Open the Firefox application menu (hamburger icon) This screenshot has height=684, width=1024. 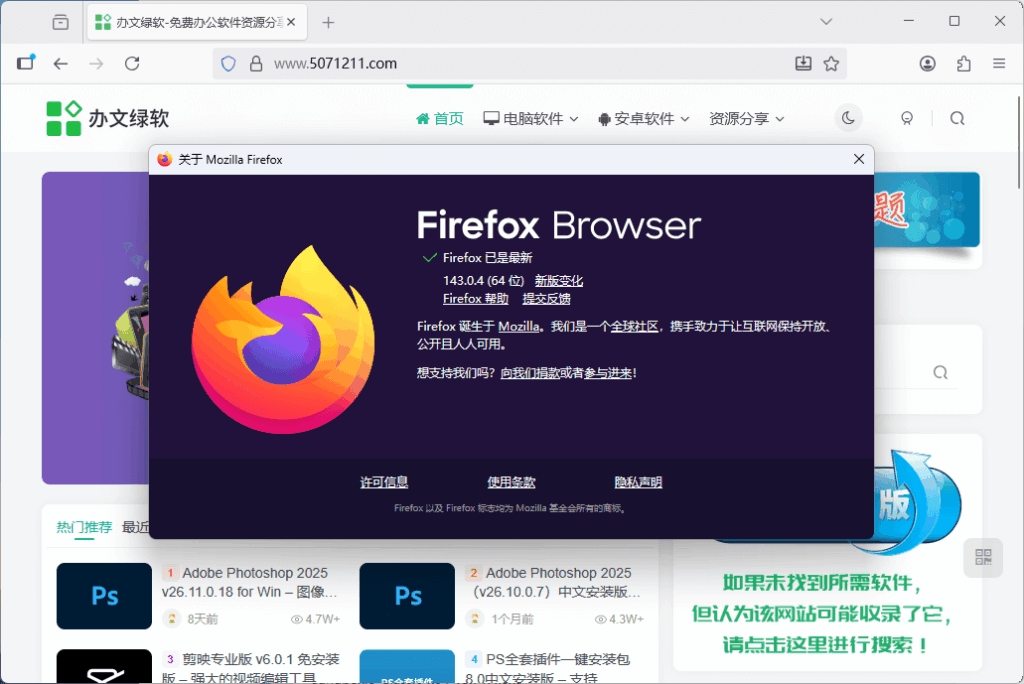pos(999,63)
